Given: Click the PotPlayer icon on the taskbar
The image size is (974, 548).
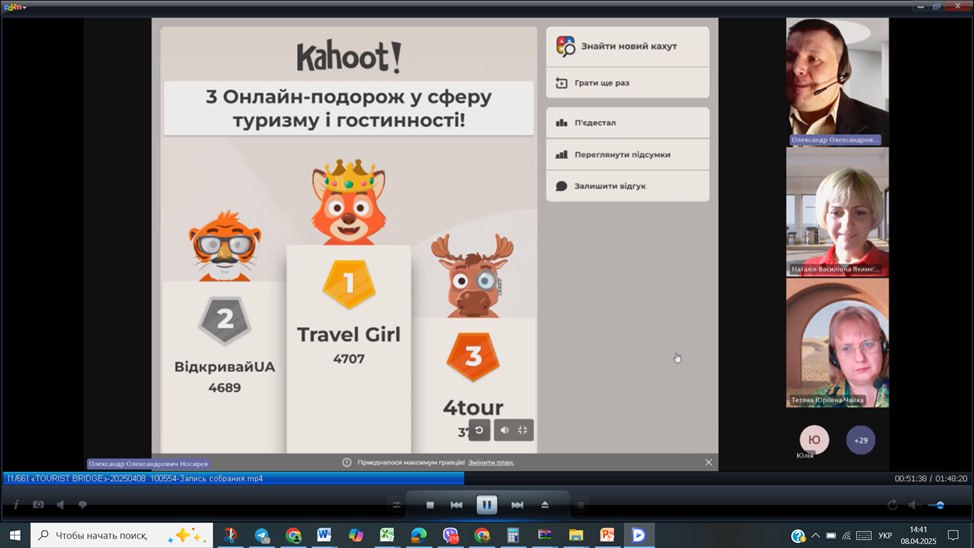Looking at the screenshot, I should (x=639, y=535).
